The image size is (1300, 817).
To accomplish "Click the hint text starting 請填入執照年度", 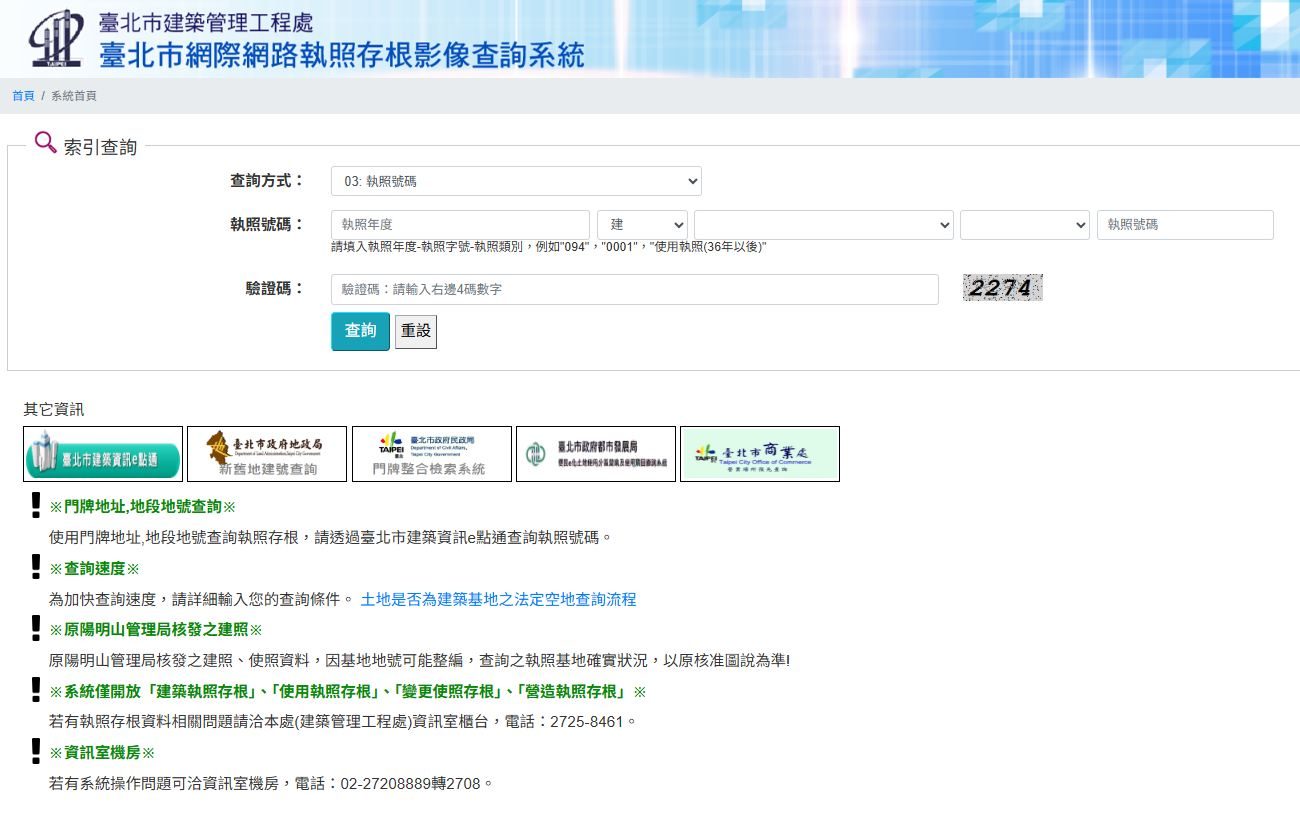I will (x=549, y=247).
